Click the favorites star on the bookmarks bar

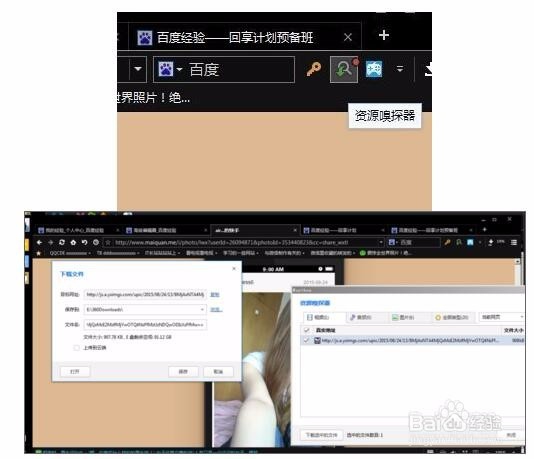tap(38, 253)
